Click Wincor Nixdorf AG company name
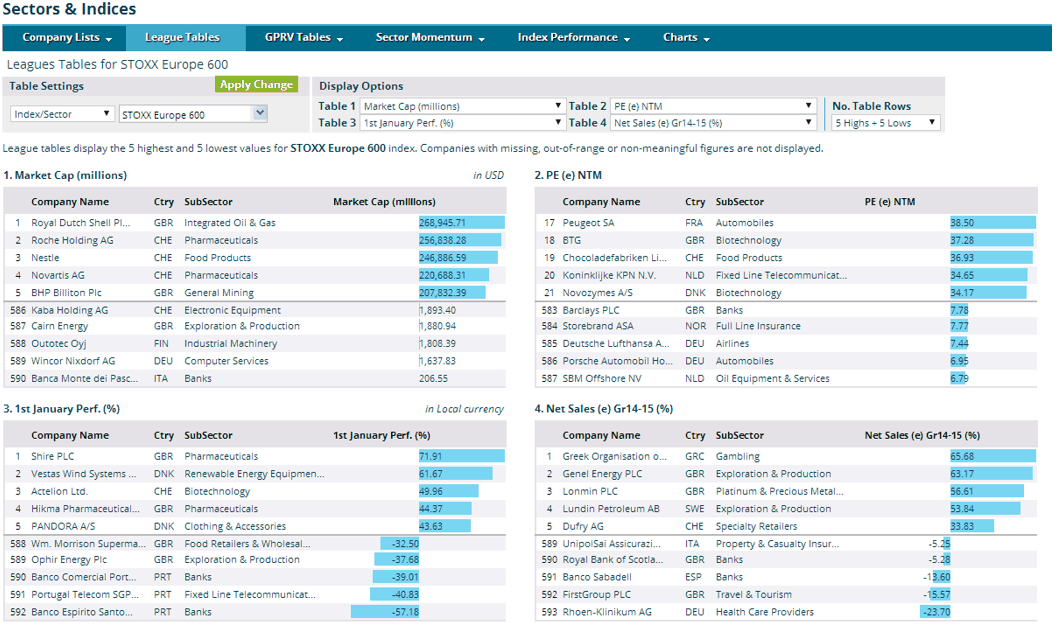1057x629 pixels. 73,361
